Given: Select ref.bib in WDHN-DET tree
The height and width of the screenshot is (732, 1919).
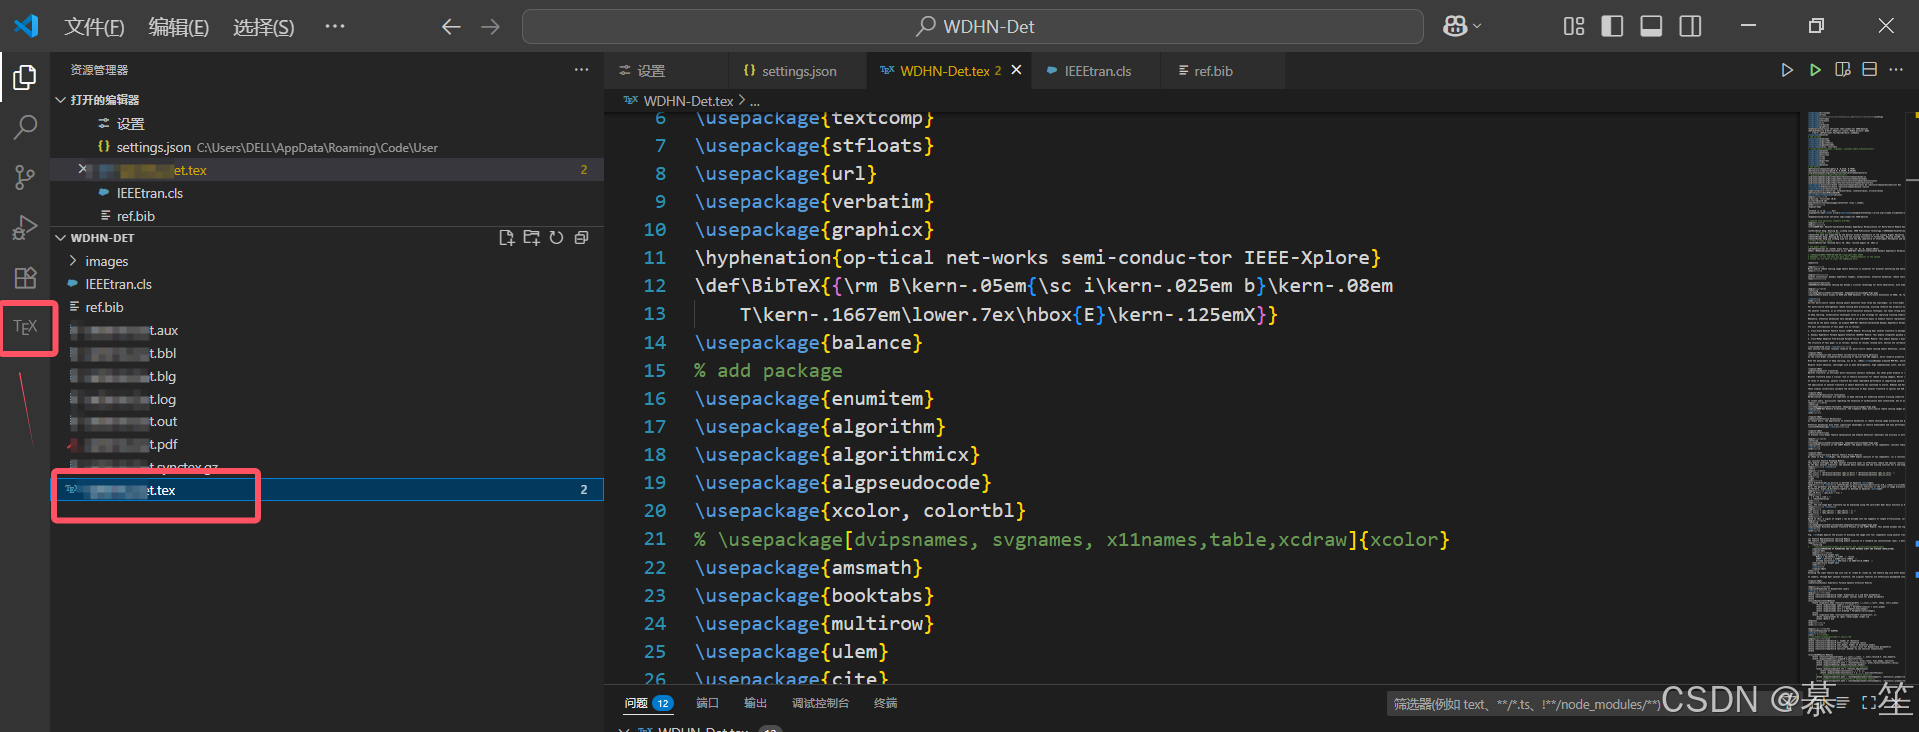Looking at the screenshot, I should tap(327, 307).
